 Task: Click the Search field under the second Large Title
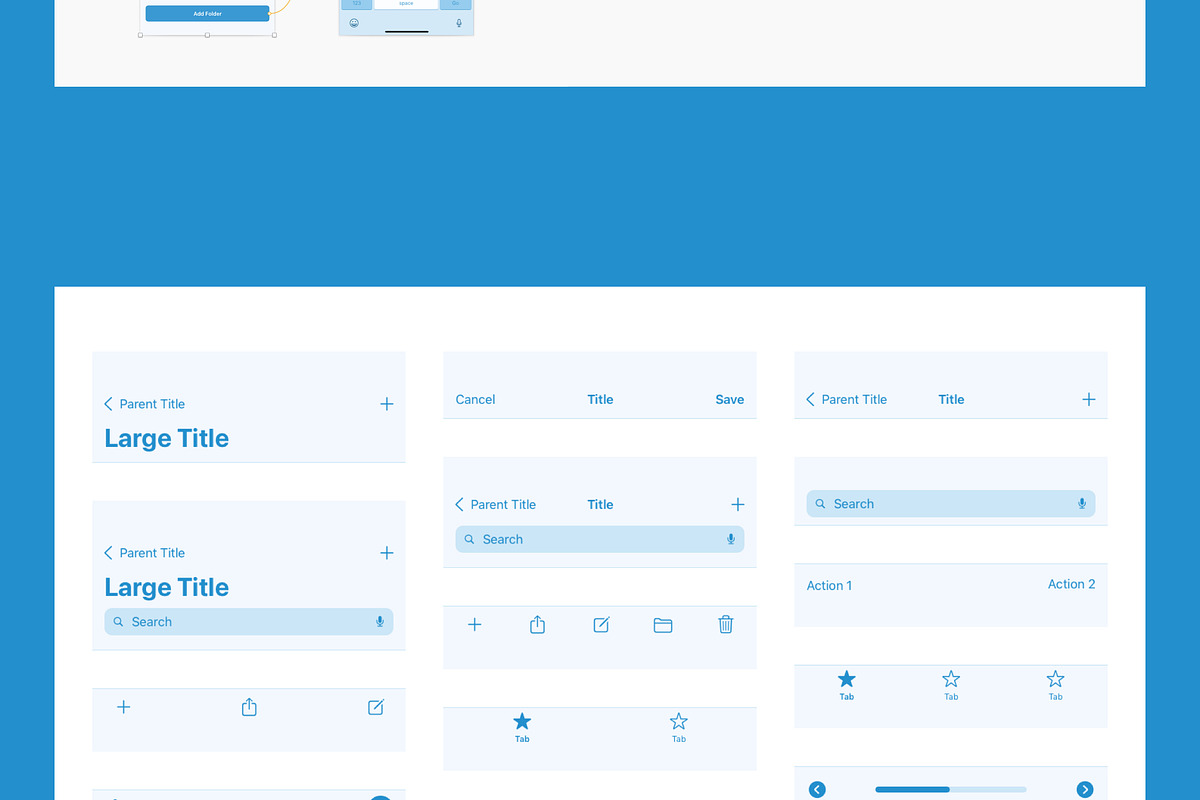click(249, 622)
